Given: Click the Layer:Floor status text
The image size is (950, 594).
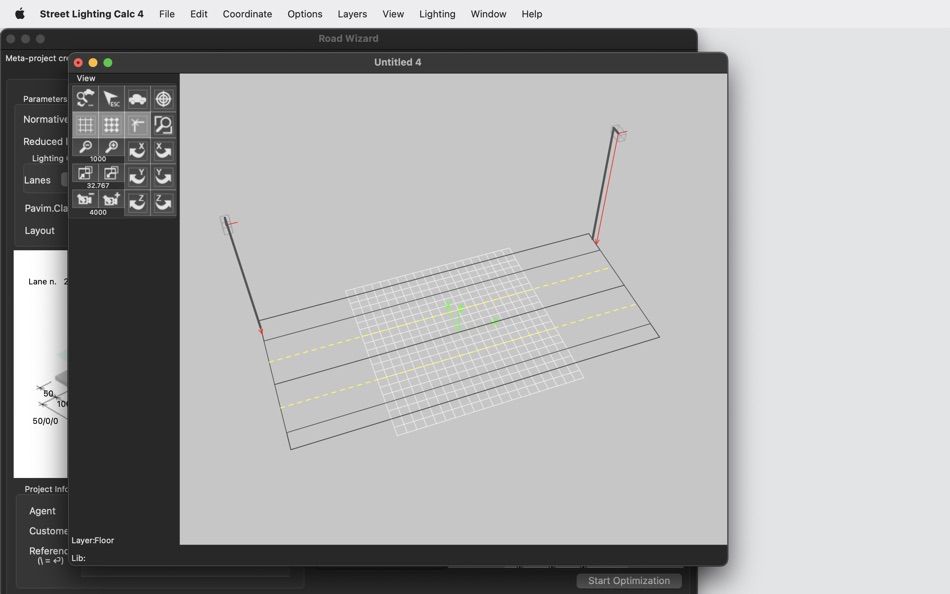Looking at the screenshot, I should point(93,540).
